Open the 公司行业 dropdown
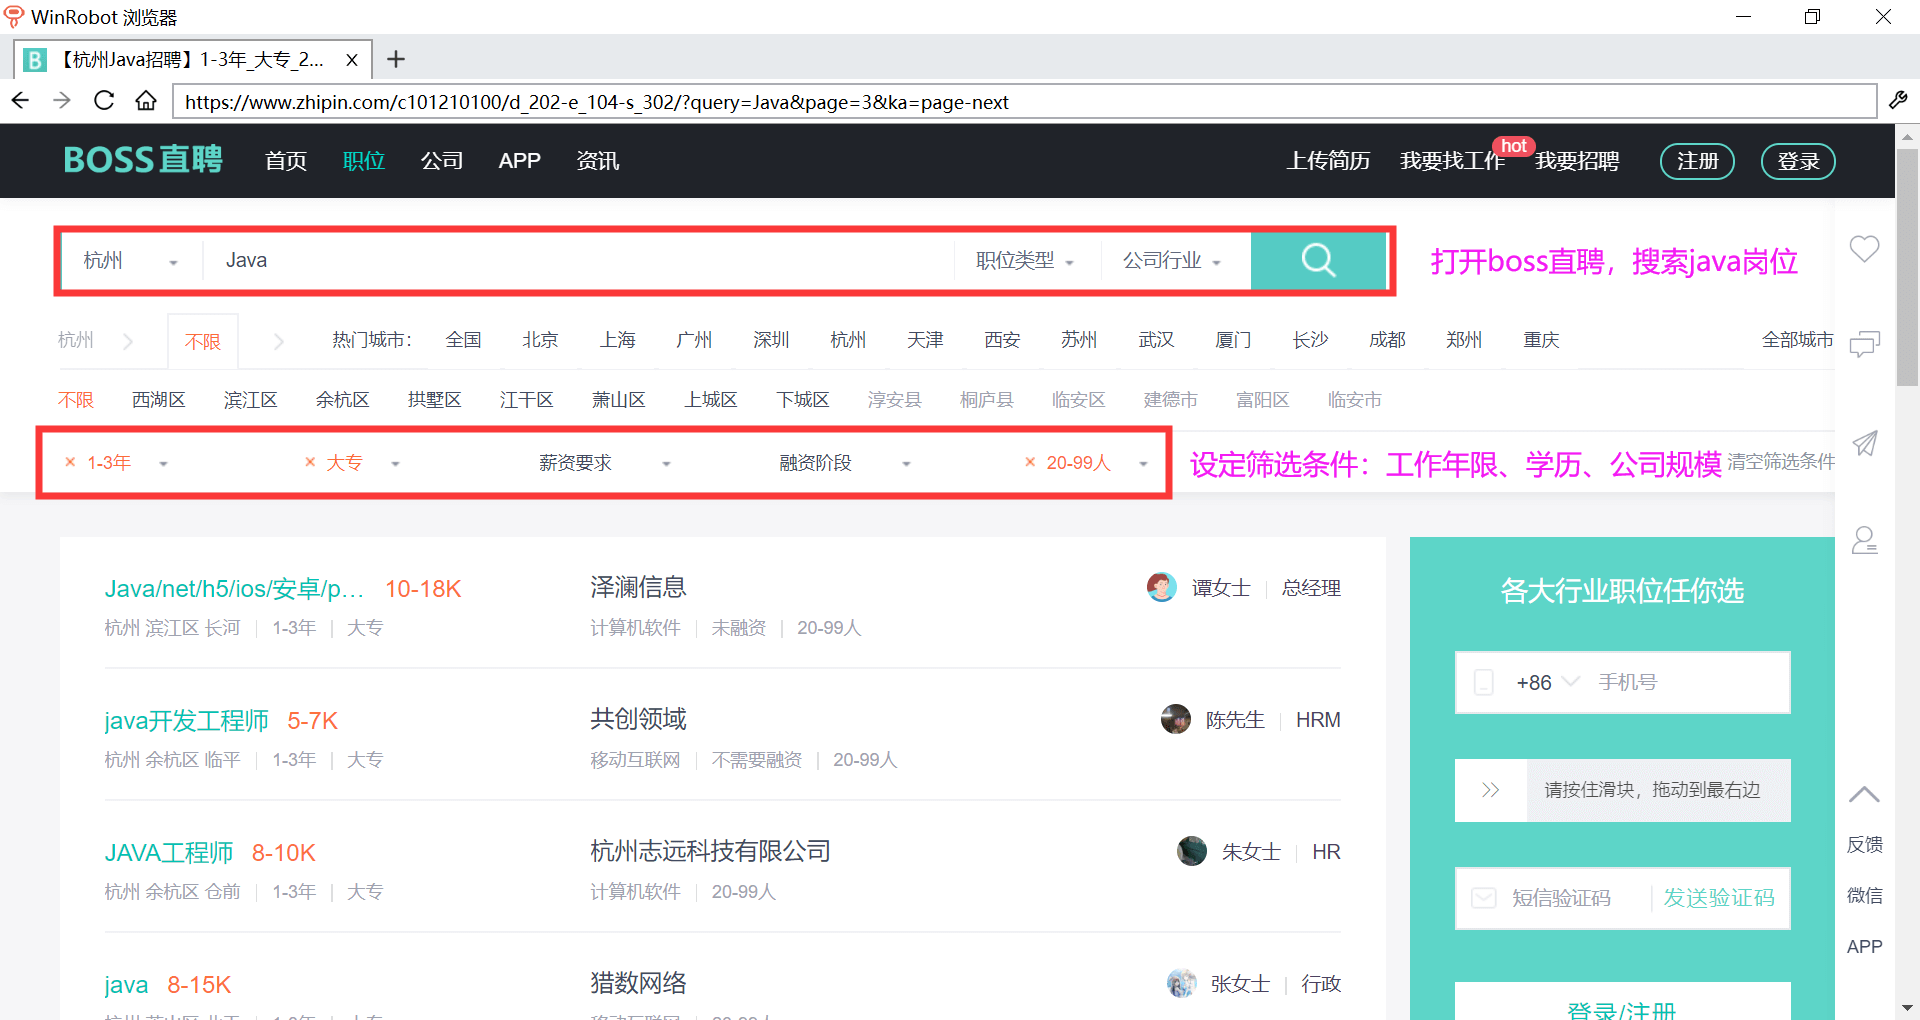Screen dimensions: 1920x1020 click(x=1172, y=261)
